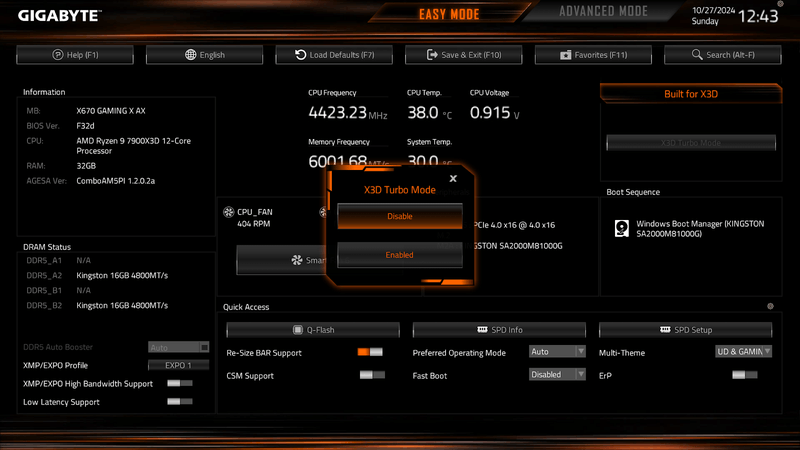
Task: Click the BIOS Ver. F32d entry
Action: [60, 126]
